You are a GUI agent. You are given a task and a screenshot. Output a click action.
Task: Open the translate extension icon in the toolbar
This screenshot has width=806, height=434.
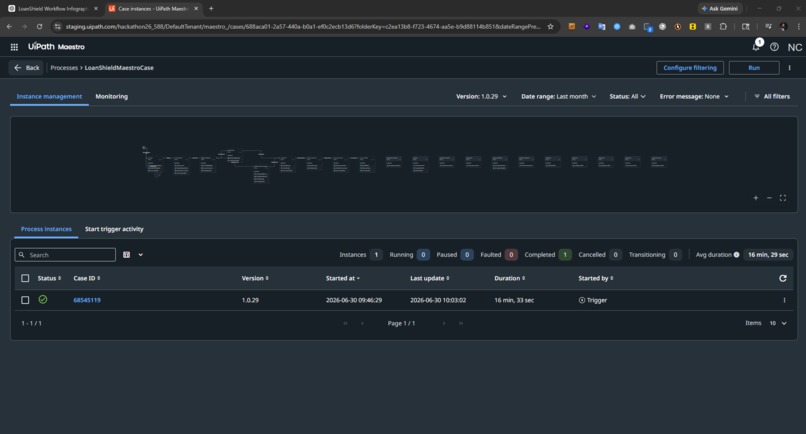(601, 26)
